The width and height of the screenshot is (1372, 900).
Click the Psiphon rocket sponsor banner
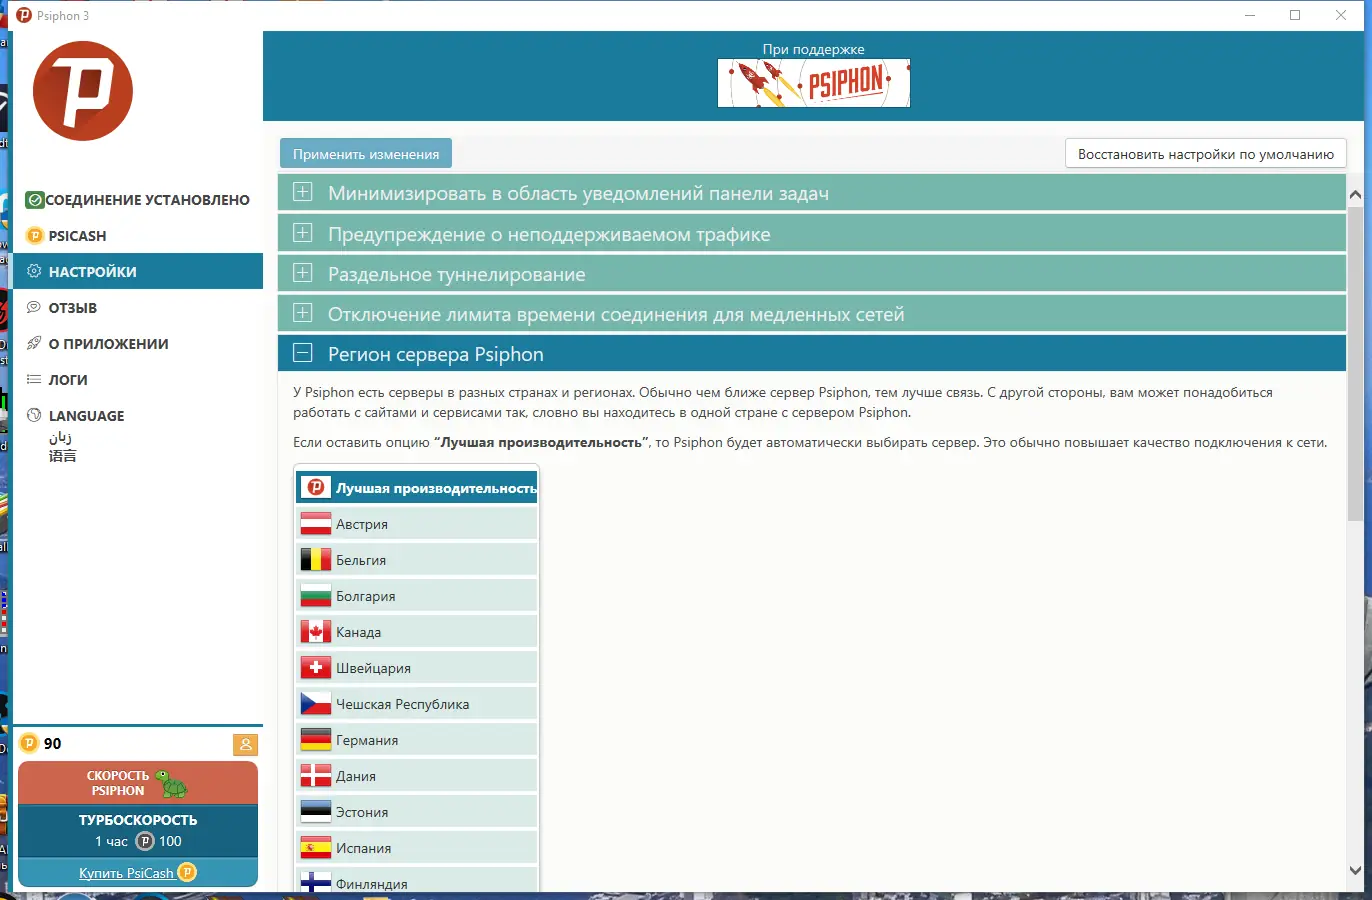(814, 83)
